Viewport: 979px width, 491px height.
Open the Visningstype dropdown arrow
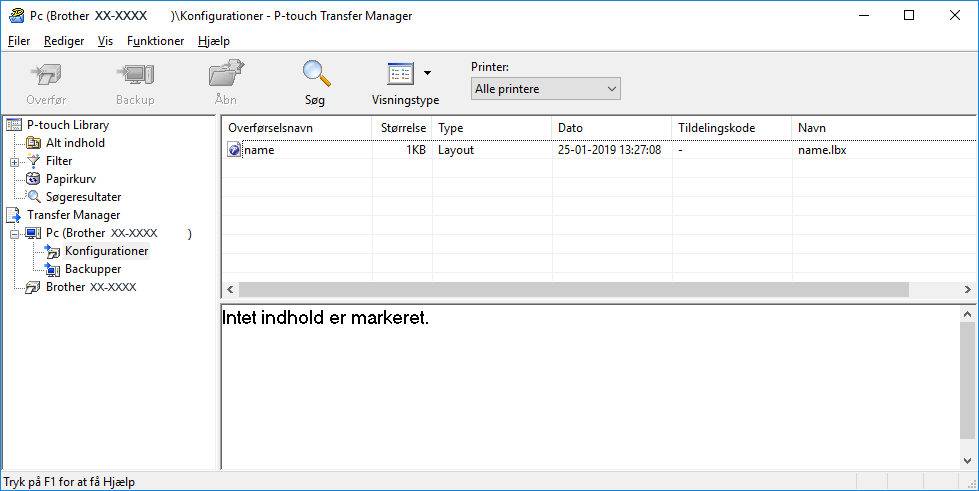[x=428, y=73]
